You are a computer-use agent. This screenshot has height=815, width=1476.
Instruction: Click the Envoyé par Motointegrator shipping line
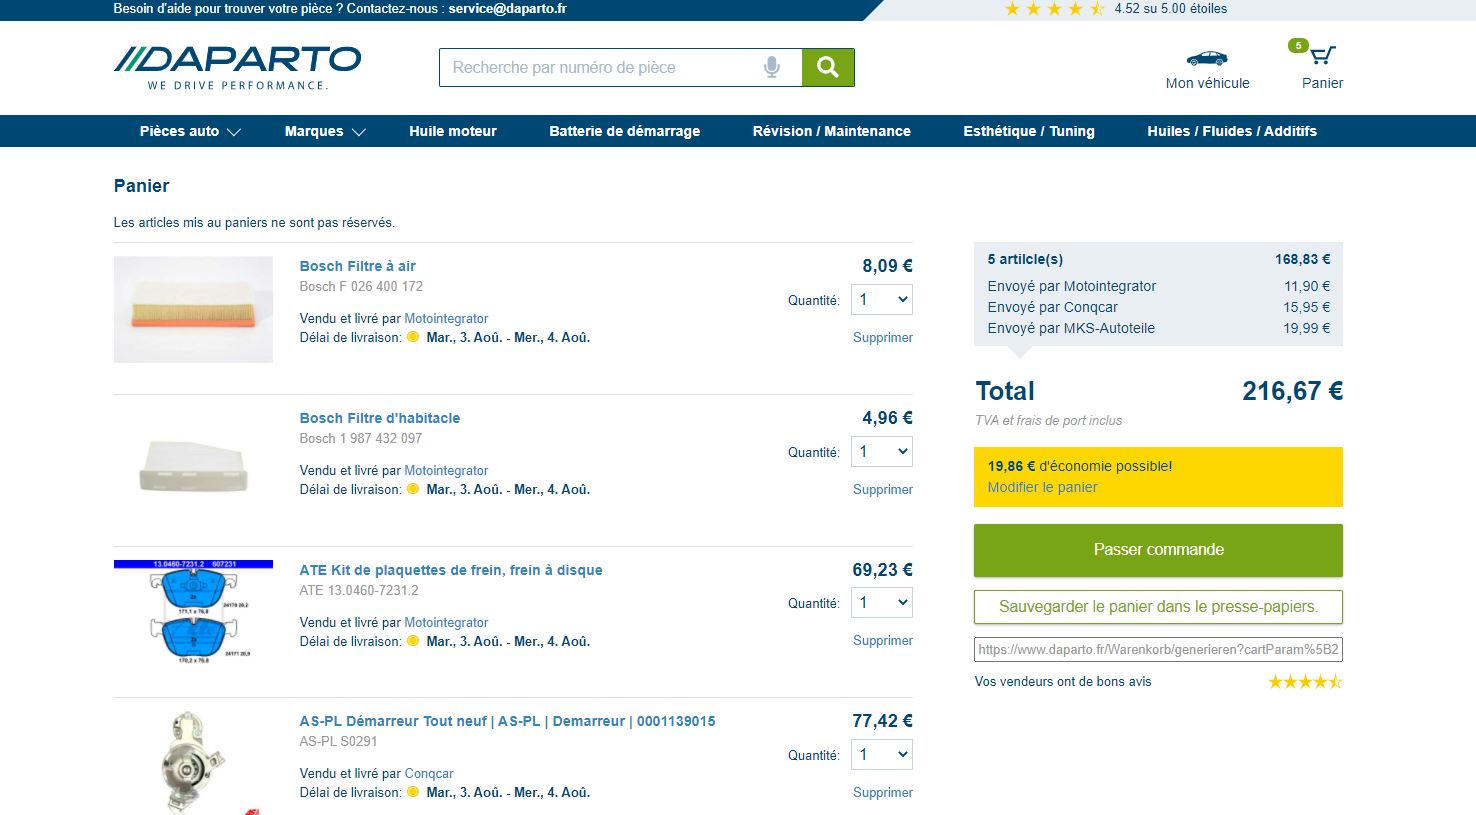pyautogui.click(x=1158, y=286)
